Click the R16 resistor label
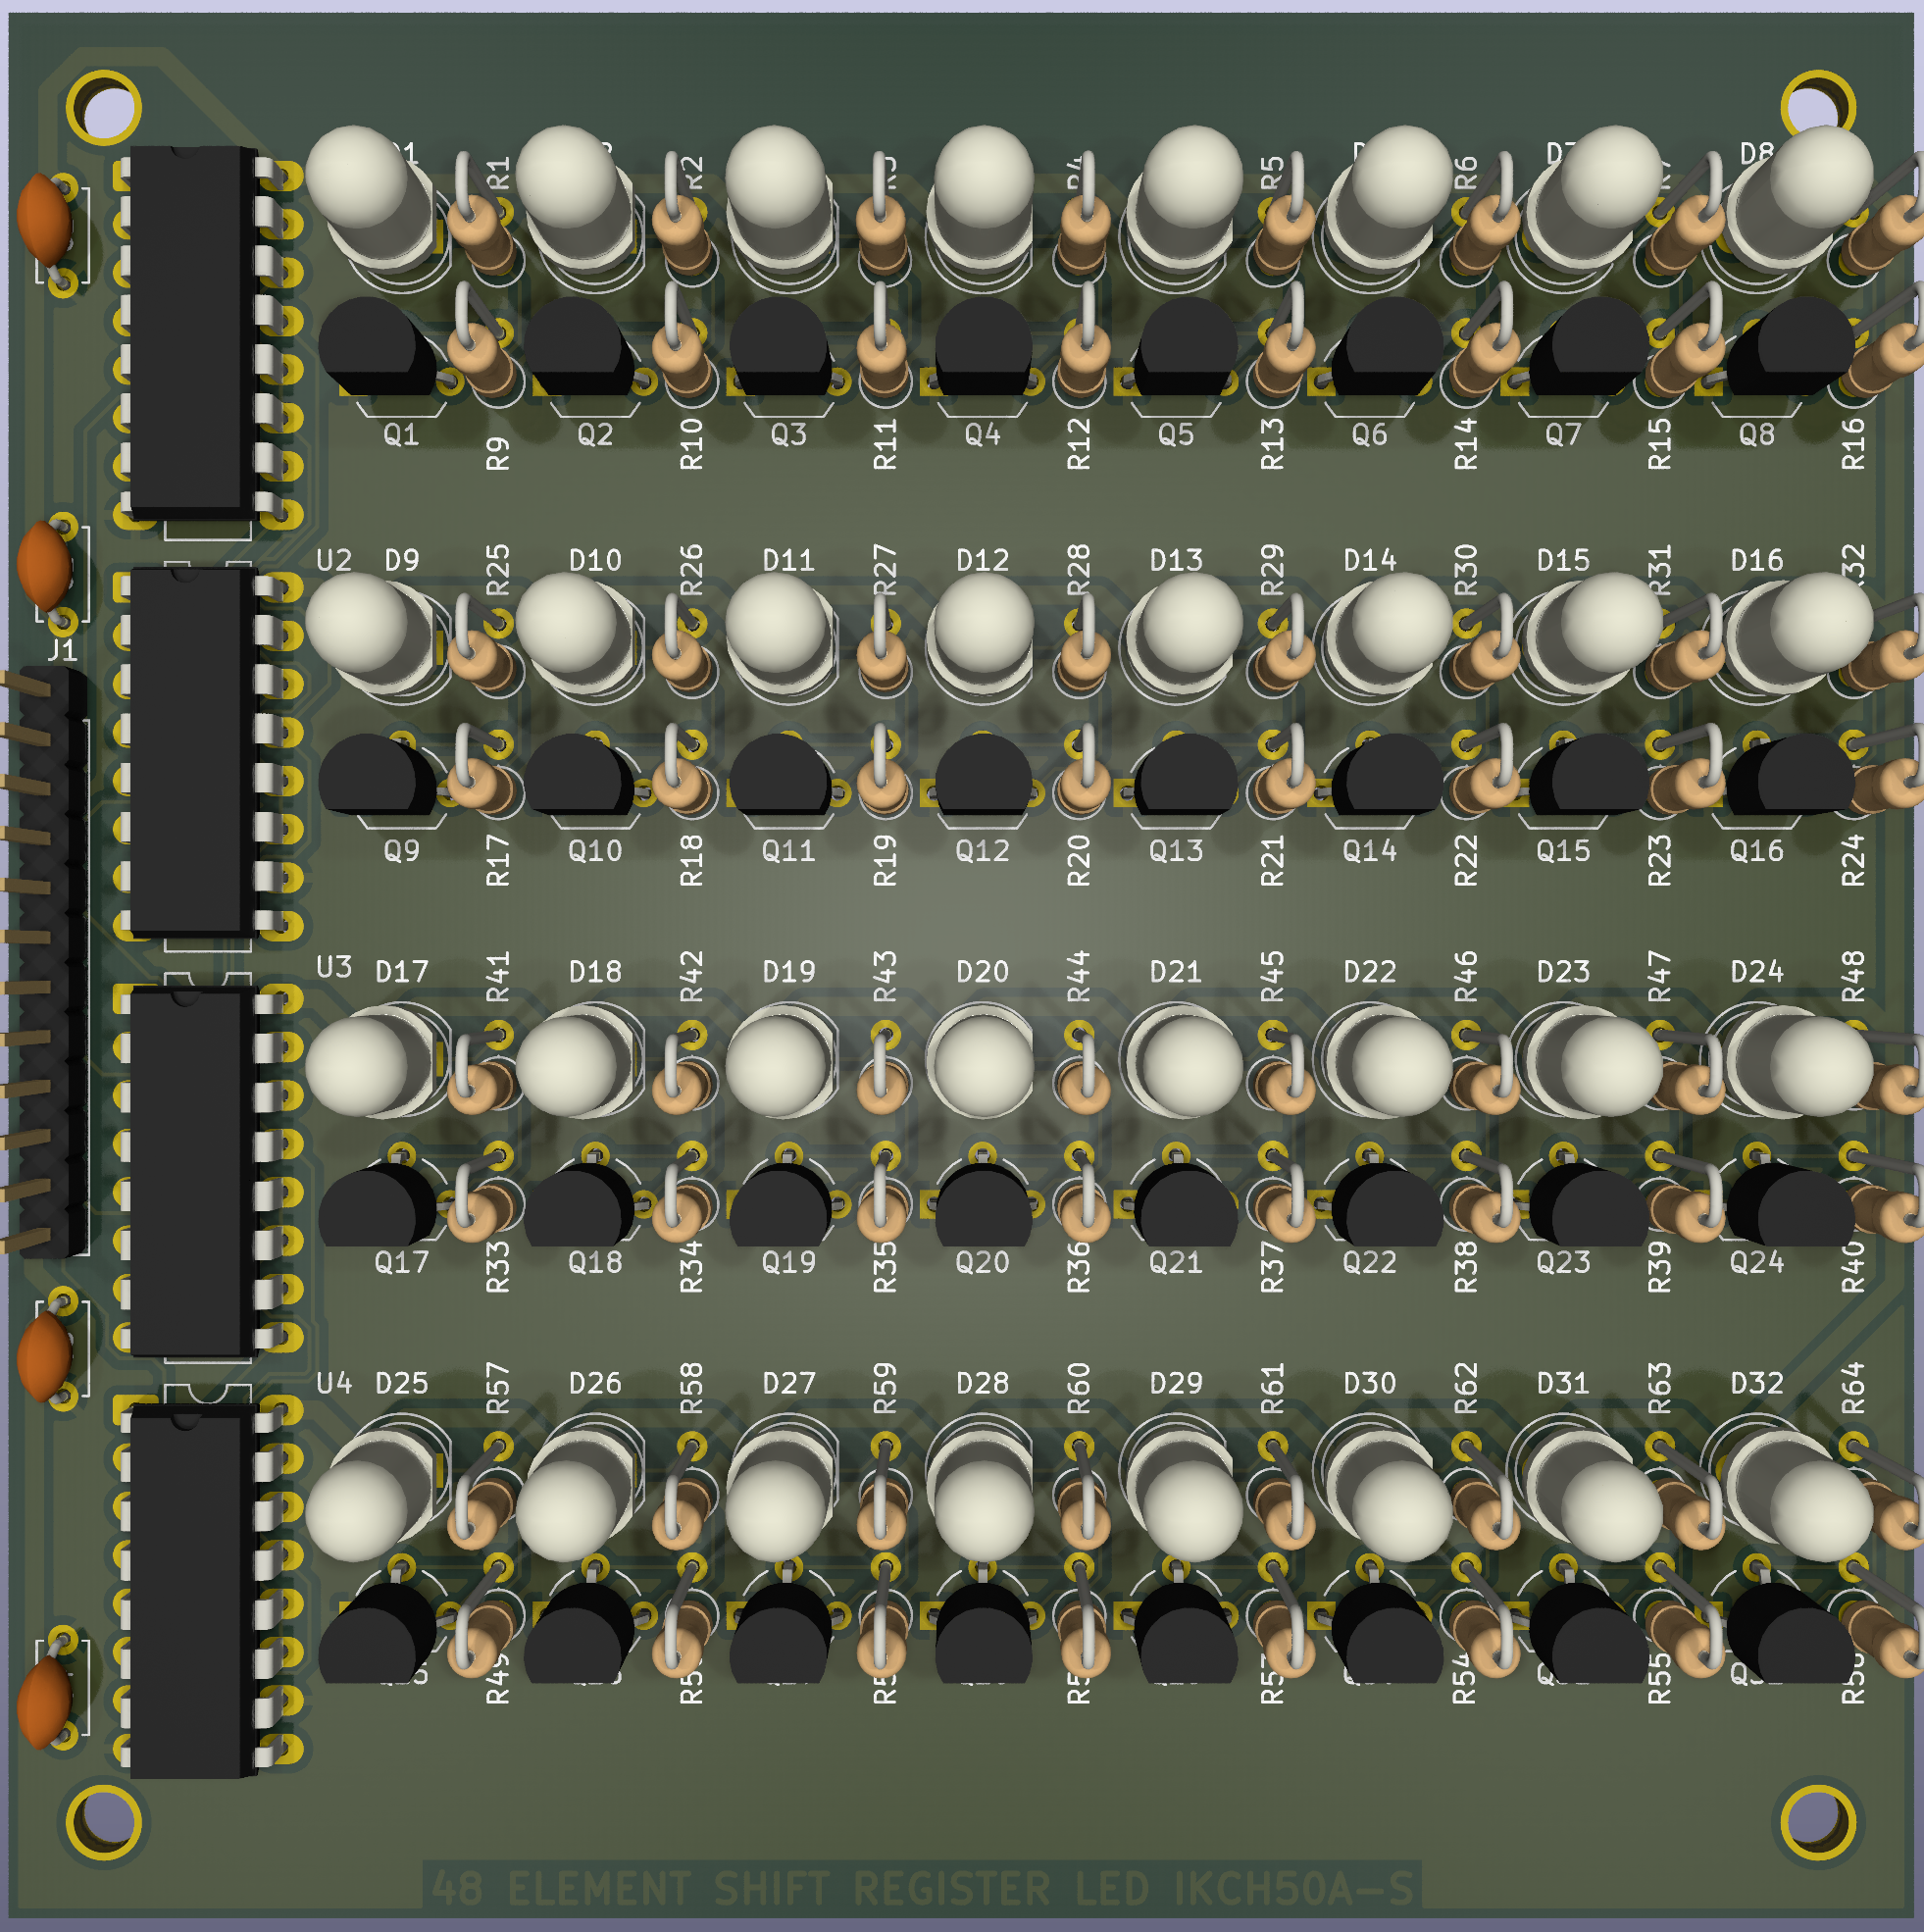This screenshot has height=1932, width=1924. coord(1853,444)
